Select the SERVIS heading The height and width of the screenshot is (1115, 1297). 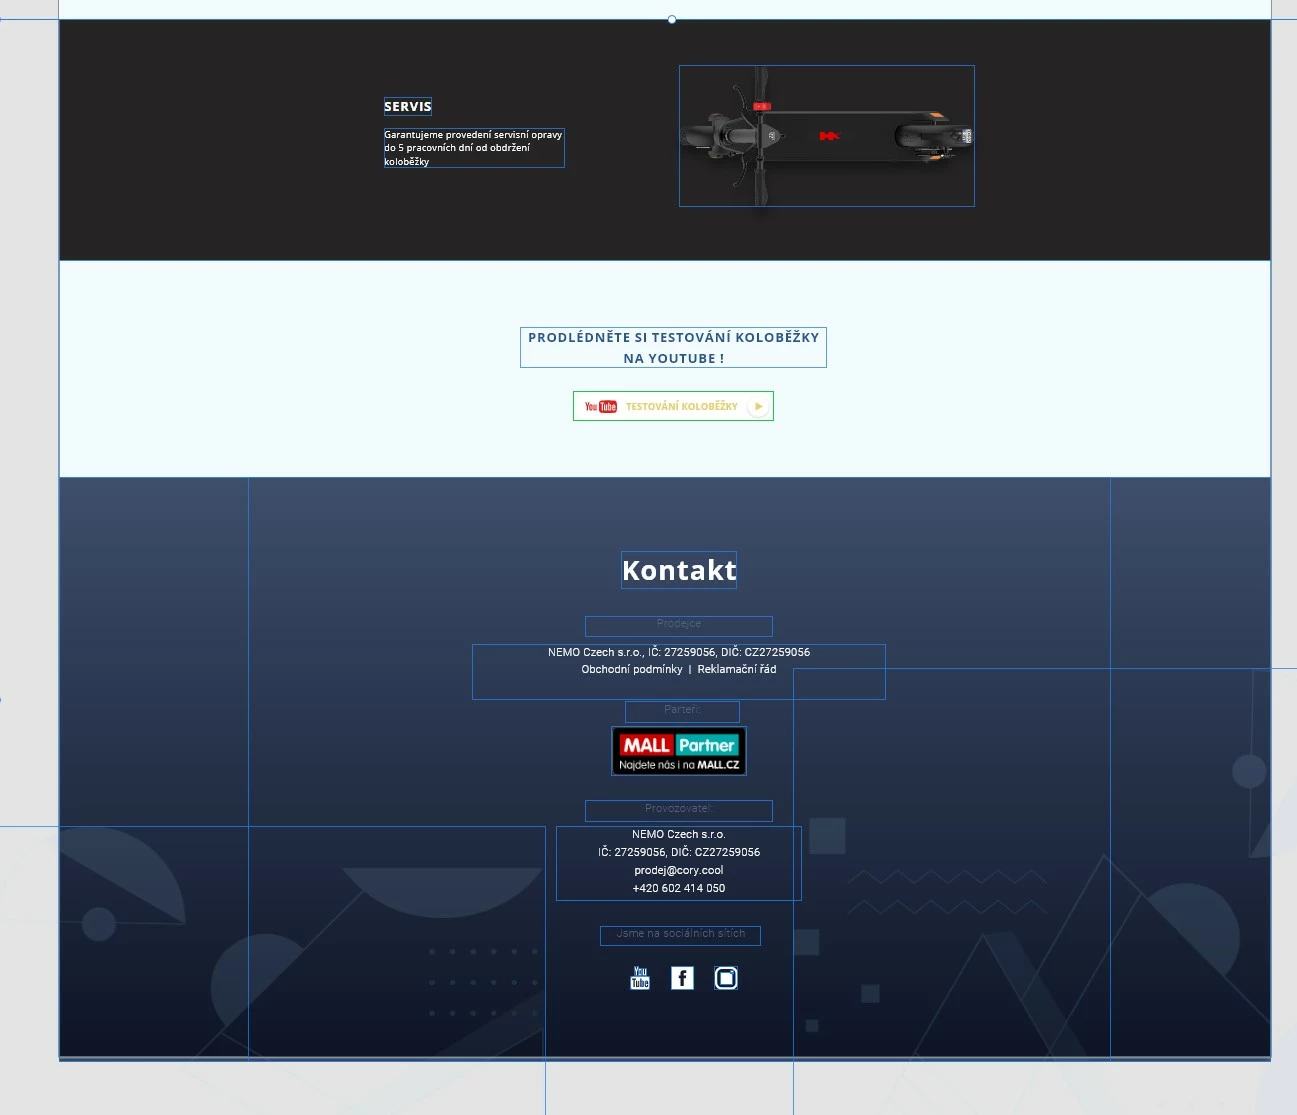tap(408, 106)
